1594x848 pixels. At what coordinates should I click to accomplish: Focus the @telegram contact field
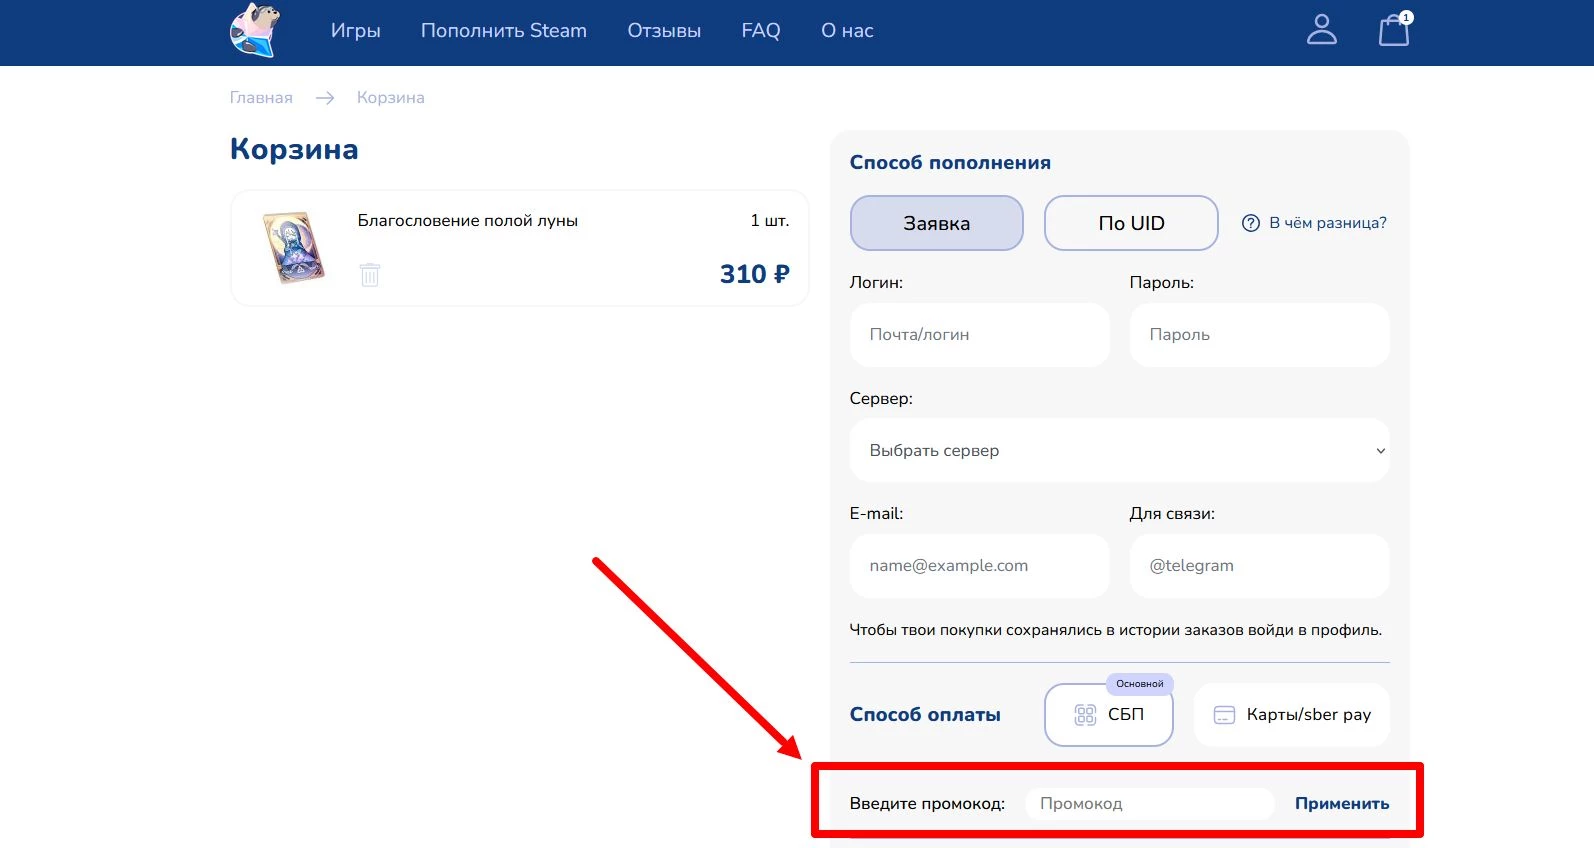tap(1259, 566)
